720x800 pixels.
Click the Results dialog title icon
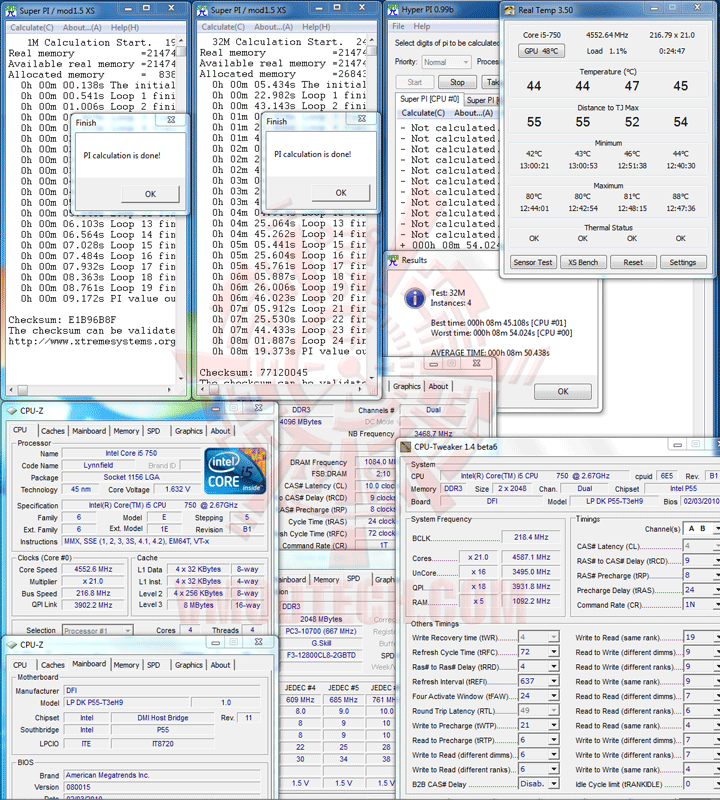pos(393,261)
